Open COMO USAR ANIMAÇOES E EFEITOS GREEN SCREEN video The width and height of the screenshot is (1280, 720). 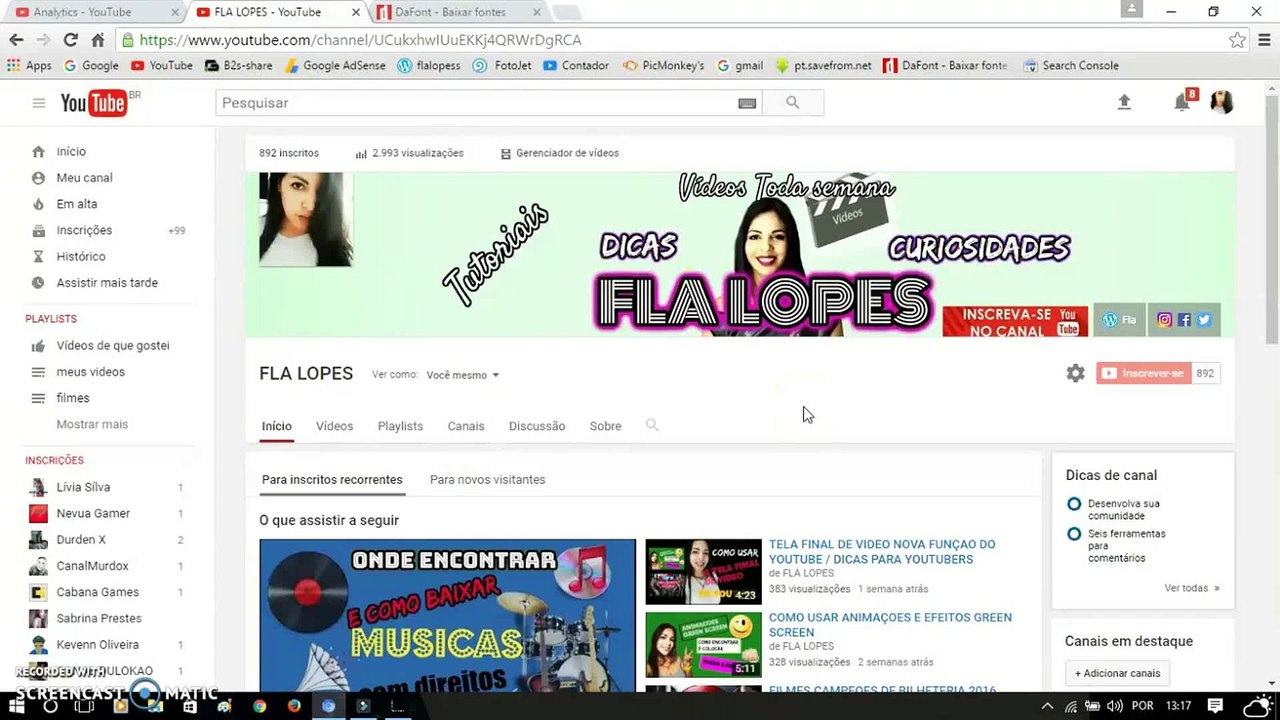(890, 625)
